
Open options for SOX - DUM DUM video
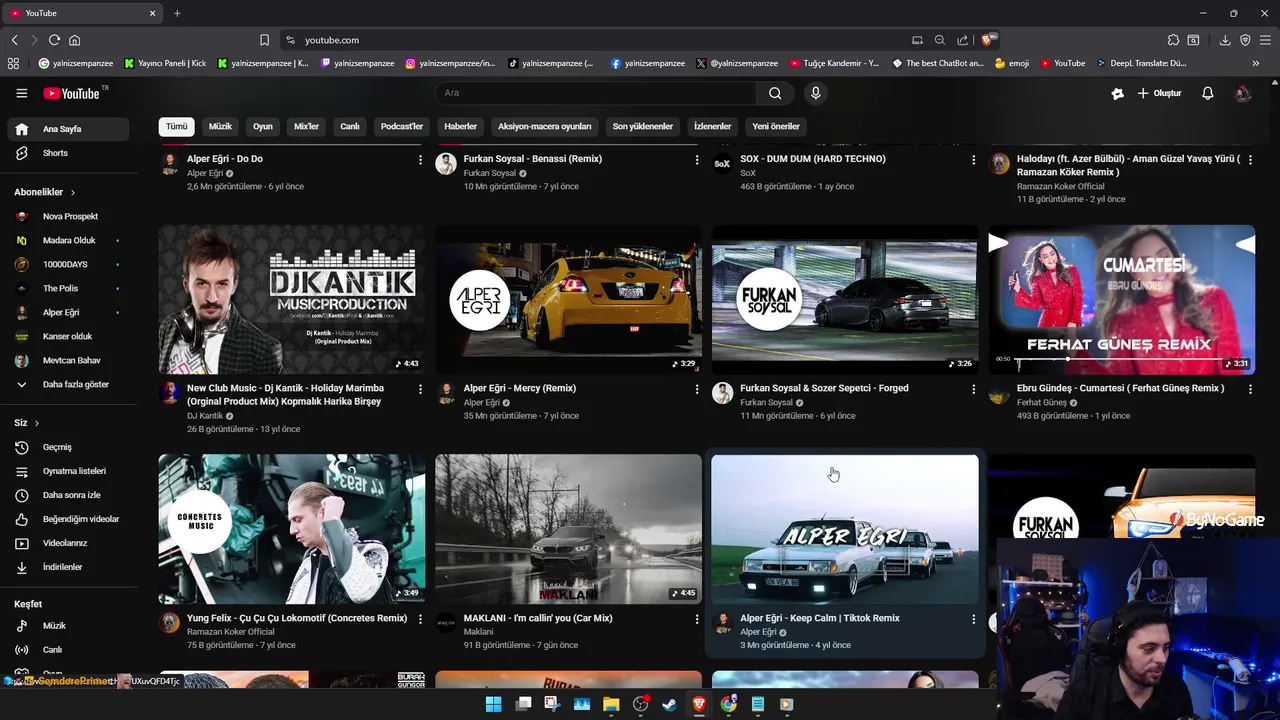tap(973, 160)
